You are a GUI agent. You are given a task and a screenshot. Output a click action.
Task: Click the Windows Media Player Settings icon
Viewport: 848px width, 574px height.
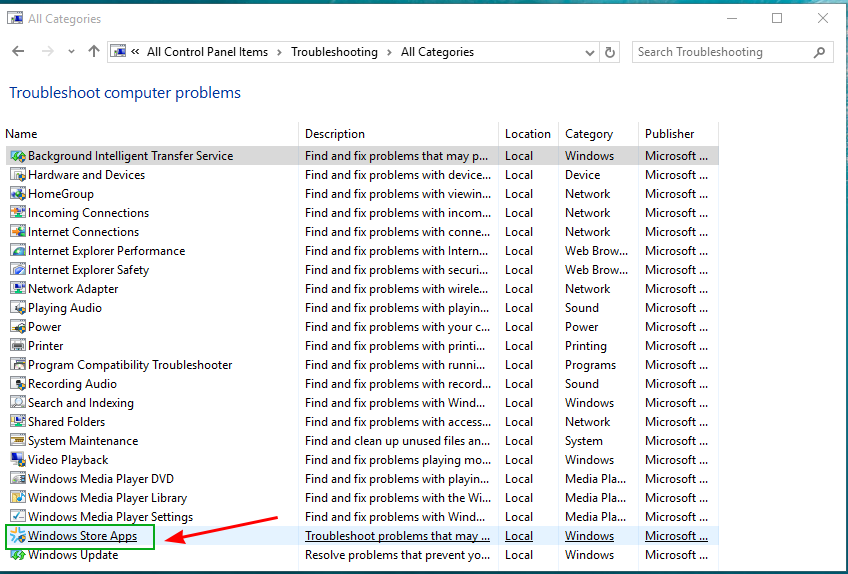pos(18,517)
